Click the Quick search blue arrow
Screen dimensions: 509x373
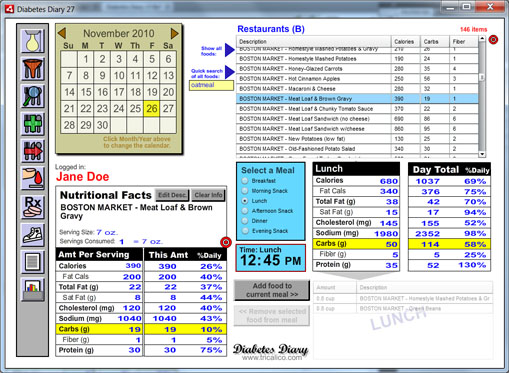pyautogui.click(x=229, y=72)
